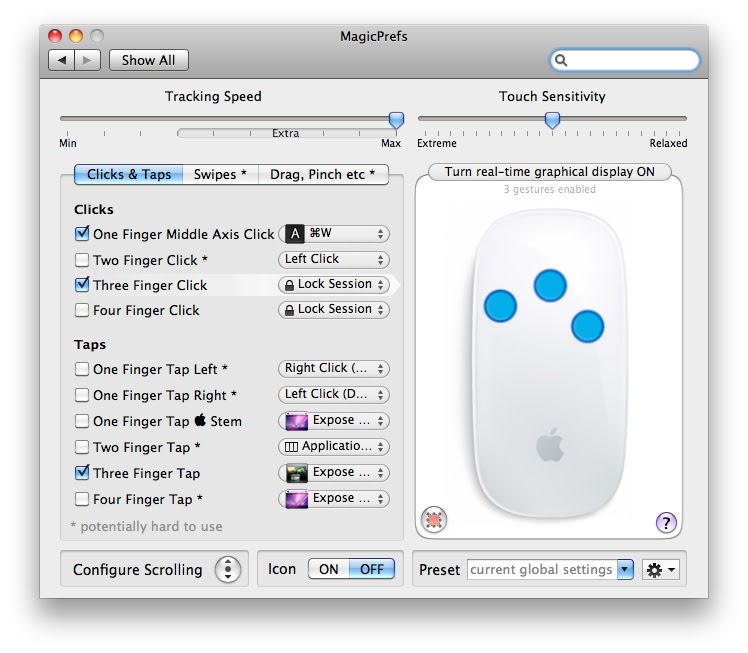Image resolution: width=748 pixels, height=653 pixels.
Task: Click the "3 gestures enabled" text
Action: [x=550, y=189]
